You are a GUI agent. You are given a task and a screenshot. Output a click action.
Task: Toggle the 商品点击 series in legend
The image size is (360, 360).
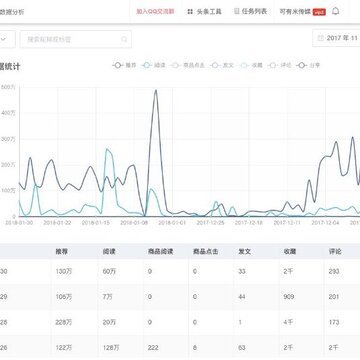pos(187,65)
